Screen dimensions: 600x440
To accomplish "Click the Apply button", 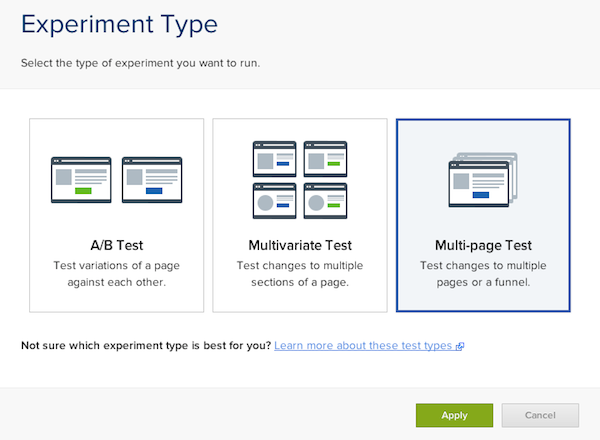I will pyautogui.click(x=455, y=415).
